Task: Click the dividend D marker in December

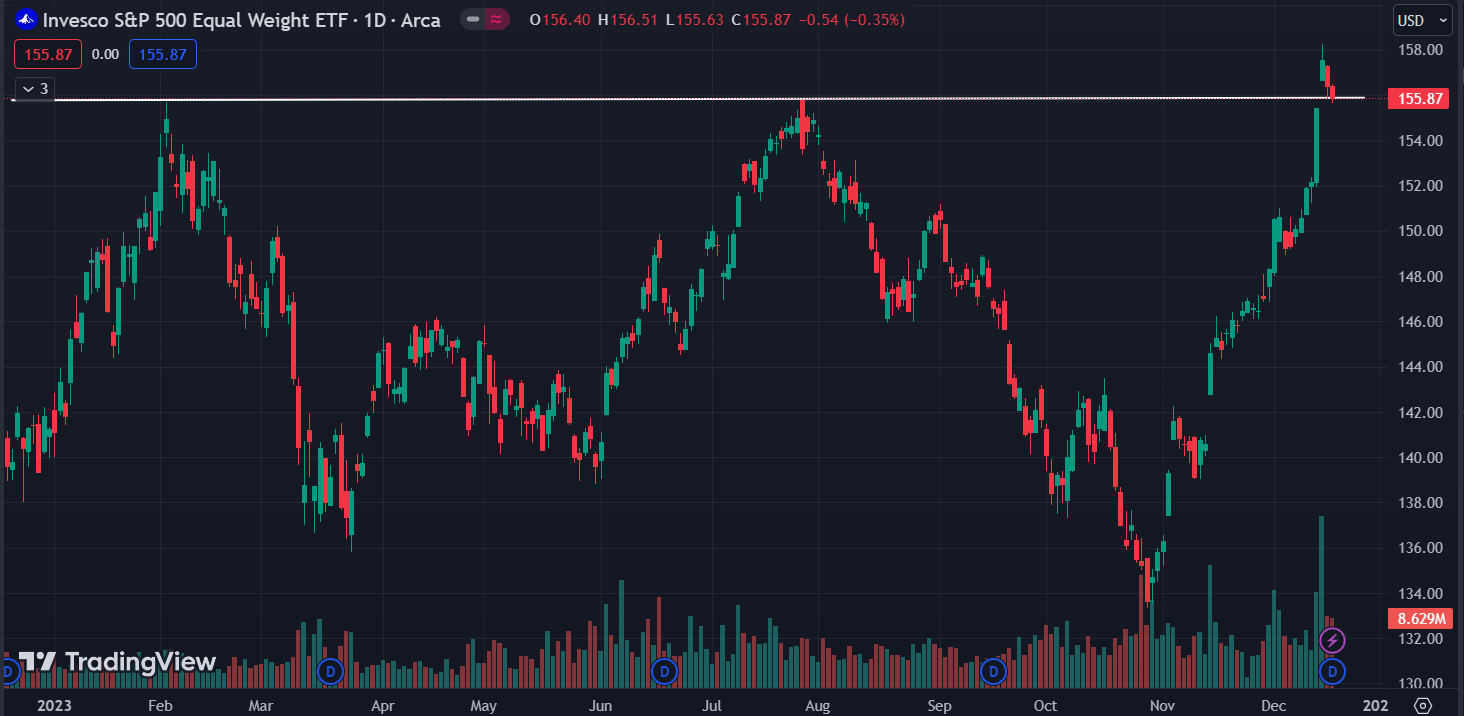Action: (1332, 670)
